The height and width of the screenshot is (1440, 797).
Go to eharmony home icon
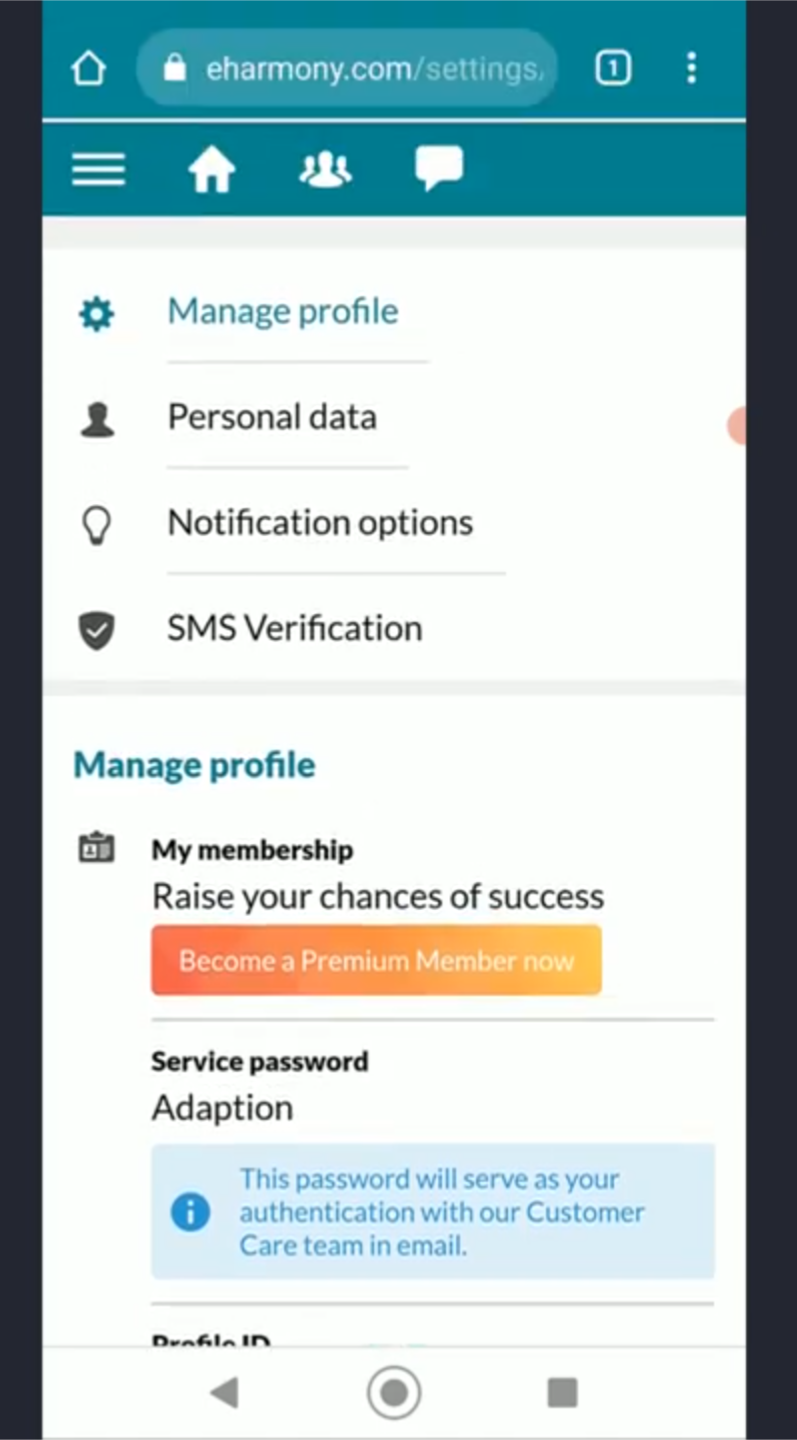[x=211, y=169]
